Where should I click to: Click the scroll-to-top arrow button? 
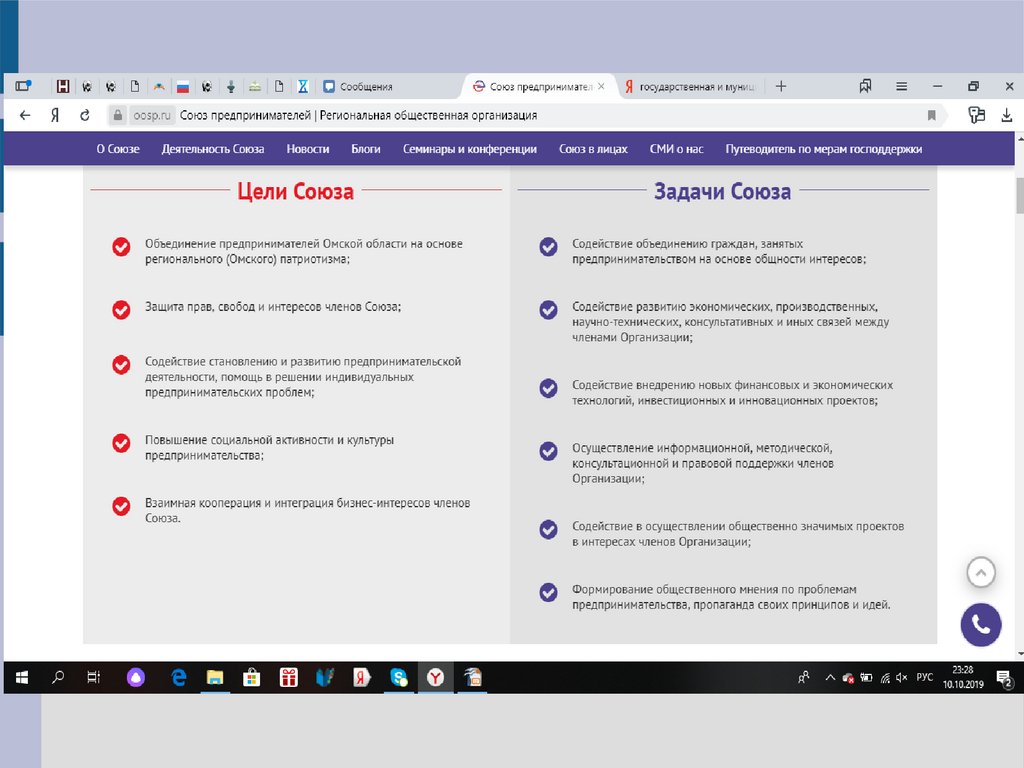pyautogui.click(x=981, y=574)
